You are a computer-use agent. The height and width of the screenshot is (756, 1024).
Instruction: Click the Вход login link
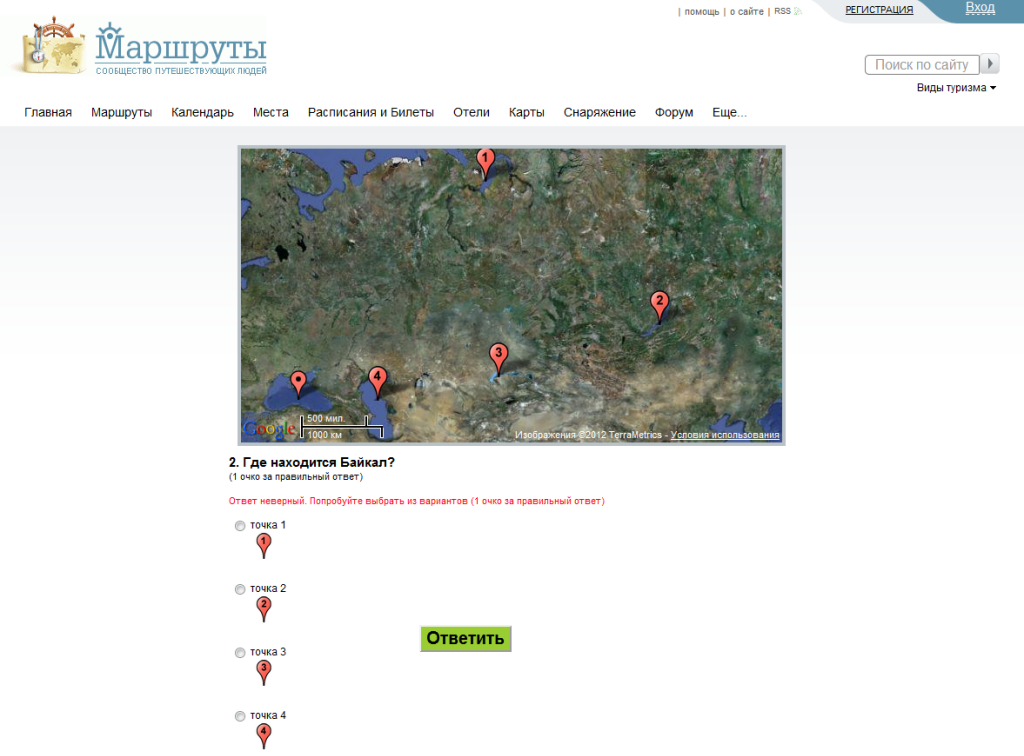coord(980,8)
